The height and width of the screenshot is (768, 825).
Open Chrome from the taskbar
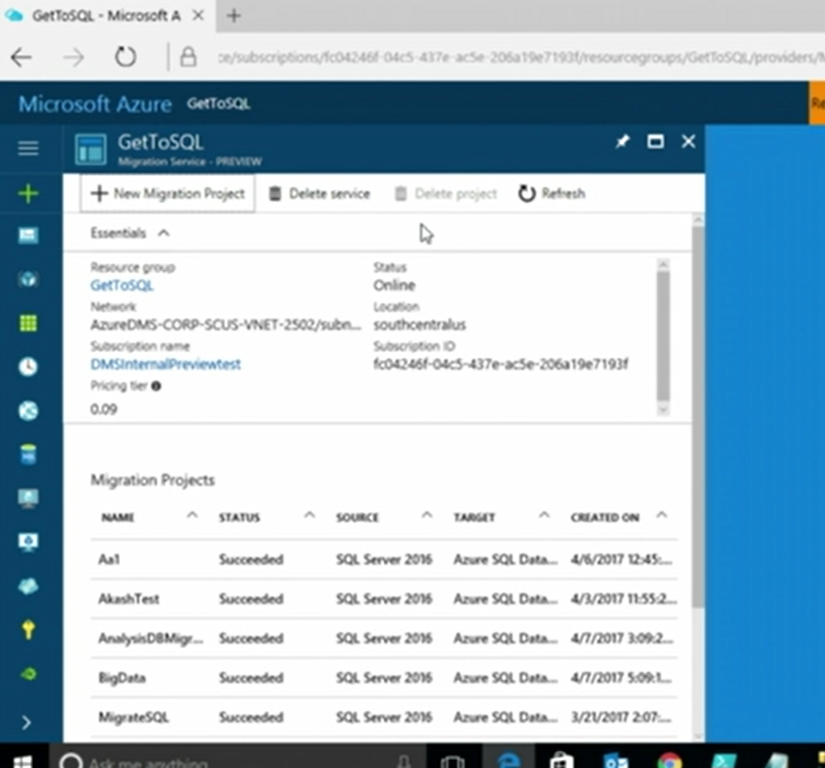670,761
